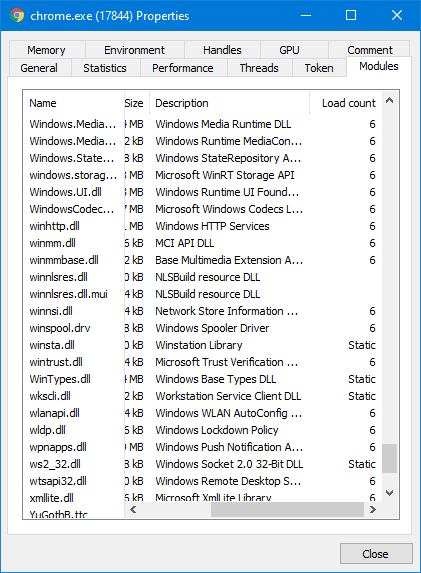This screenshot has width=421, height=573.
Task: Select the Windows.UI.dll module row
Action: pos(202,192)
